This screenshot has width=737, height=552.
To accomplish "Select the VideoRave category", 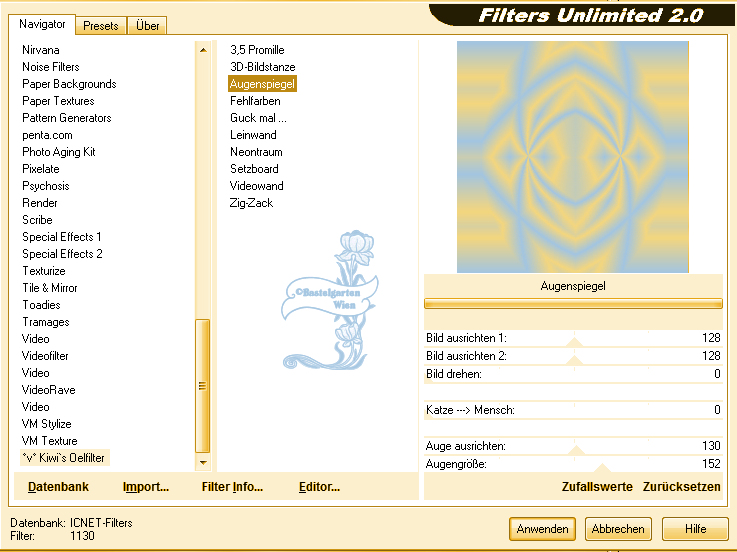I will click(48, 390).
